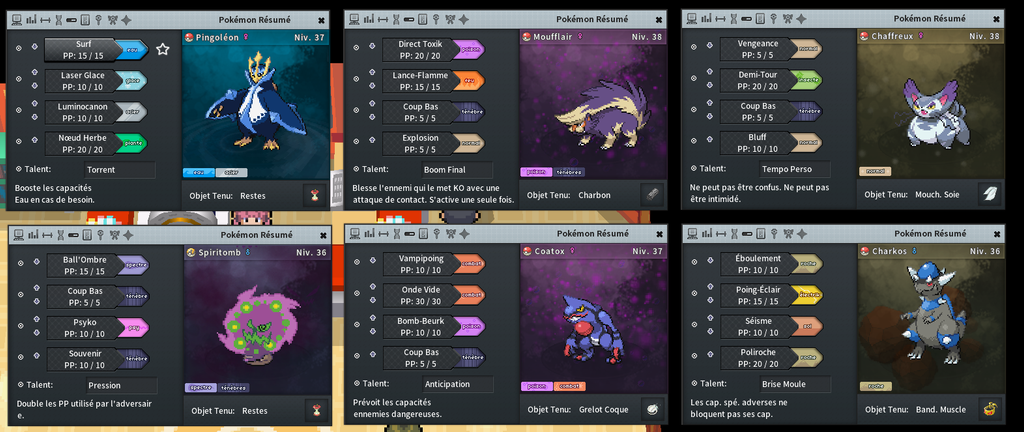Click the Tempo Perso talent field
Image resolution: width=1024 pixels, height=432 pixels.
(x=795, y=169)
